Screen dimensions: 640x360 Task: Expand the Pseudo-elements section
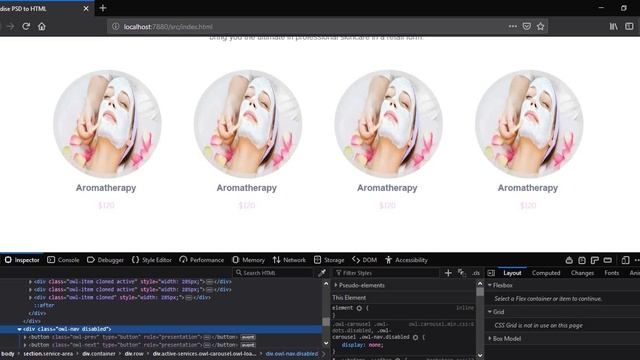[x=336, y=285]
